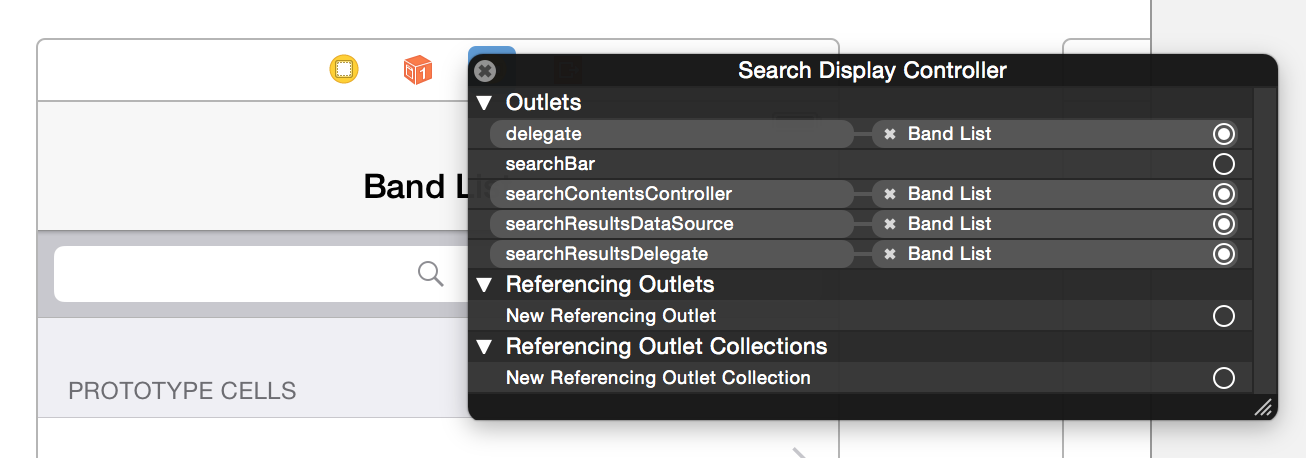
Task: Click the resize grip of the popup
Action: (1263, 406)
